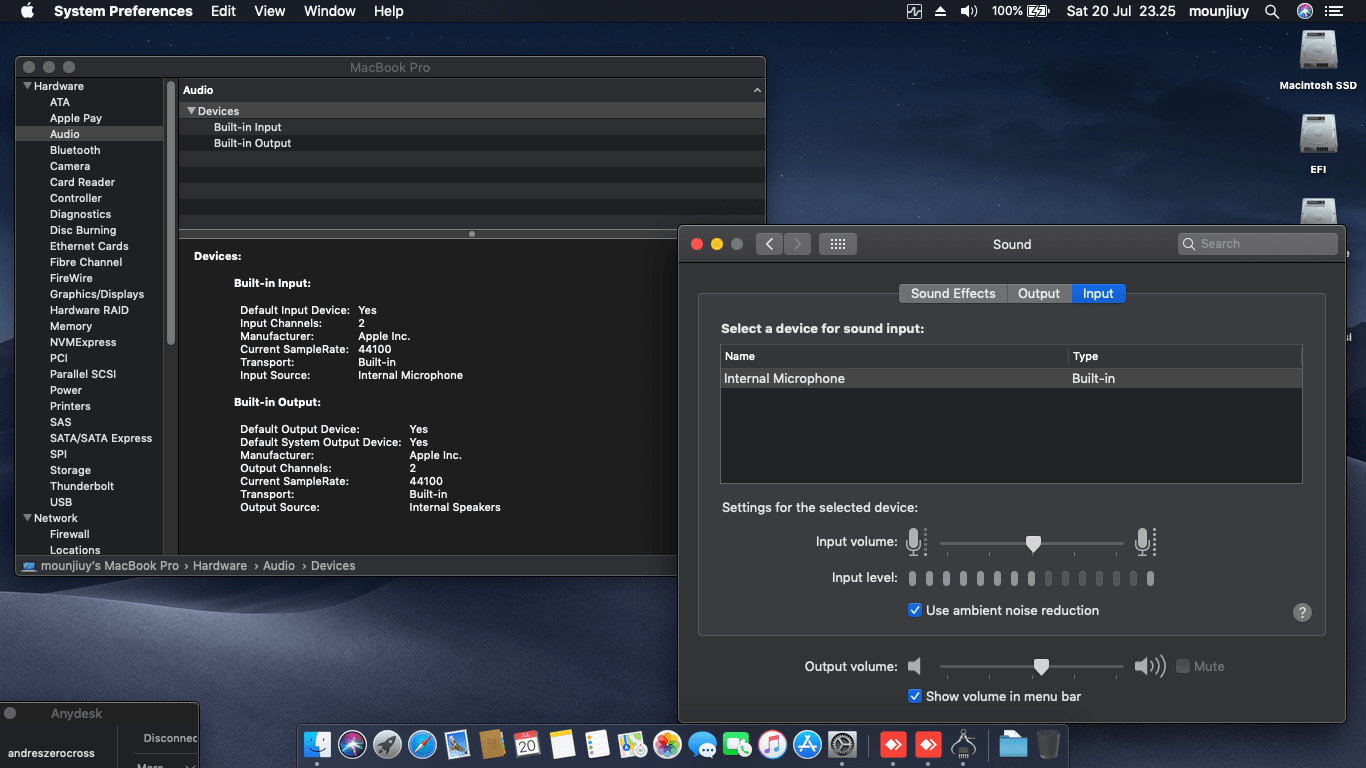Select Bluetooth in the Hardware list
Viewport: 1366px width, 768px height.
pos(75,150)
